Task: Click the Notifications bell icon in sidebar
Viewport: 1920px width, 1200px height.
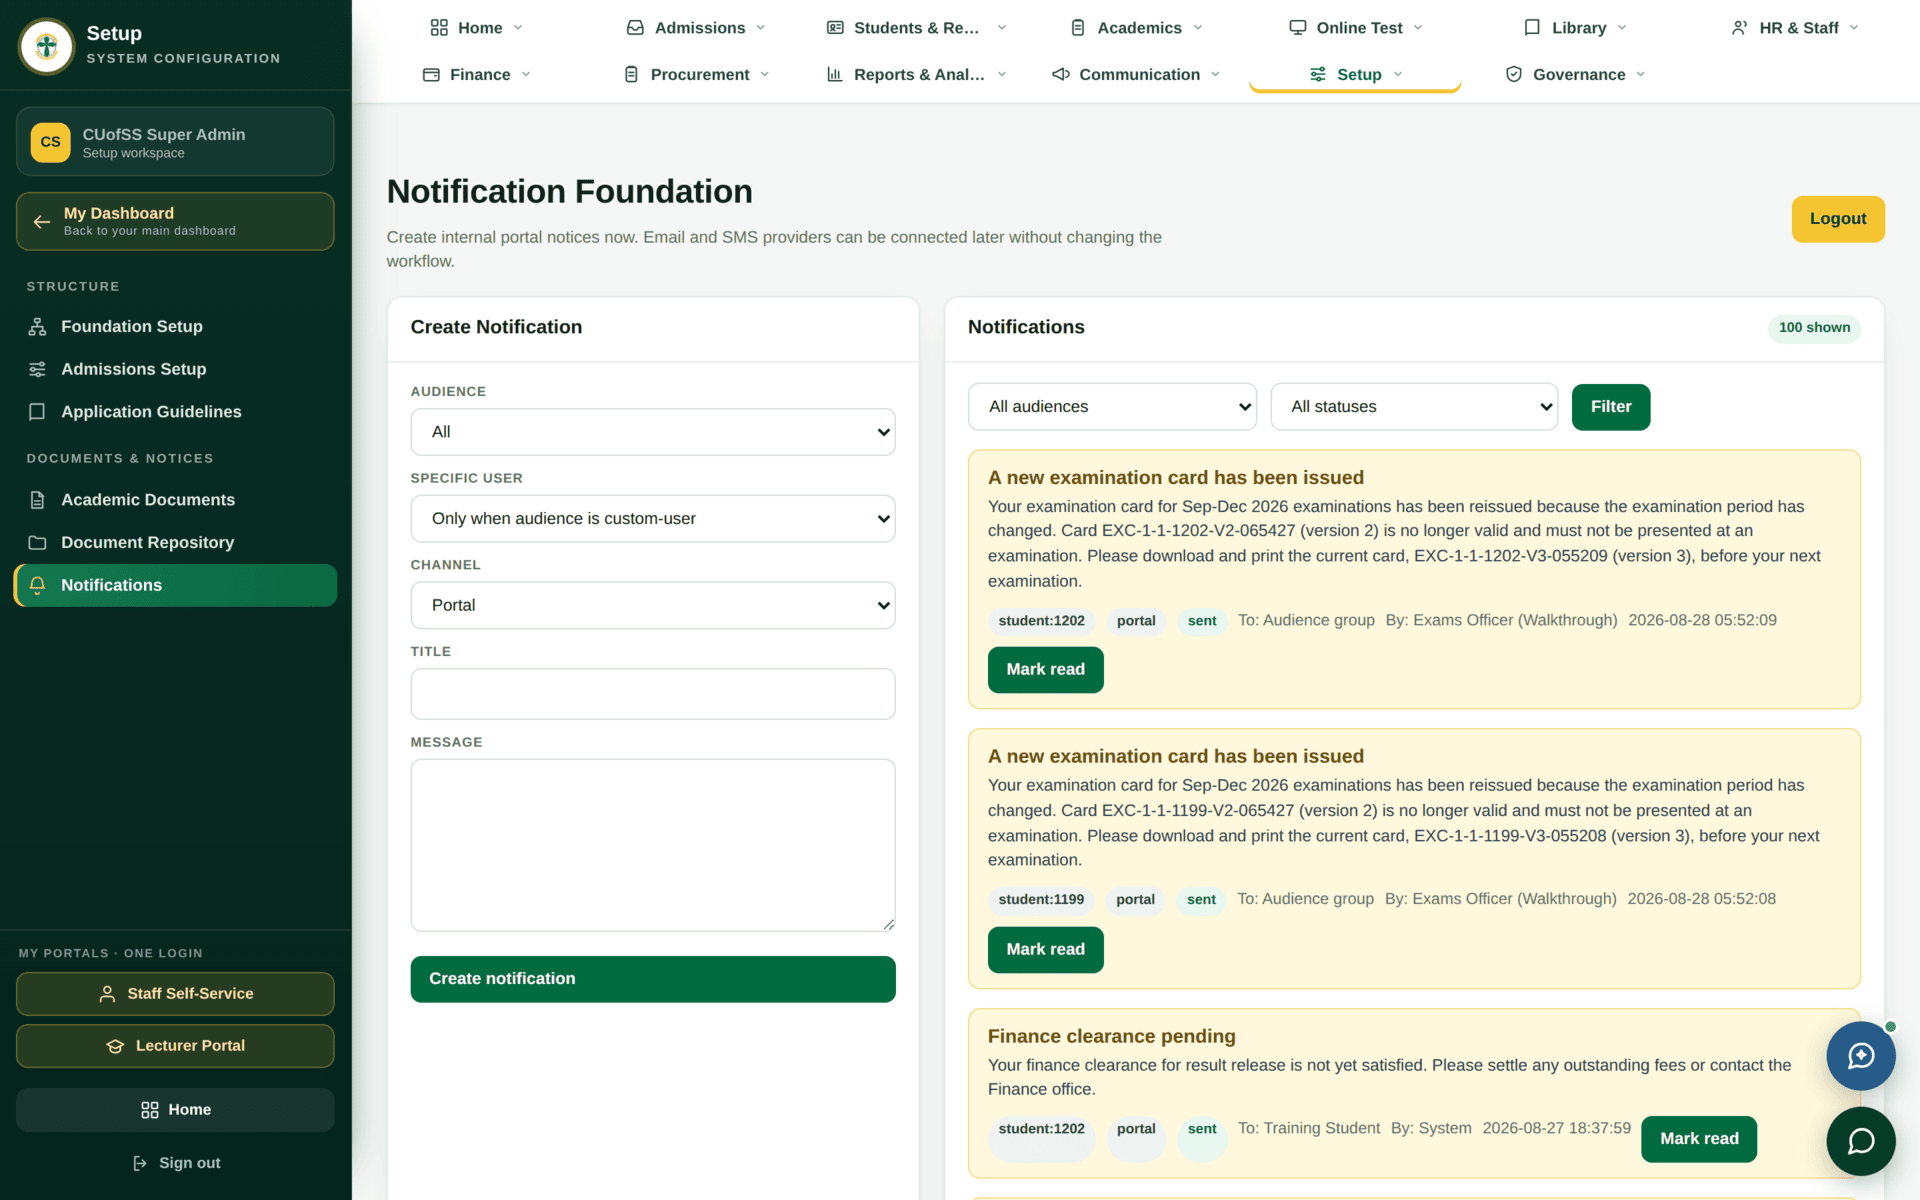Action: coord(37,585)
